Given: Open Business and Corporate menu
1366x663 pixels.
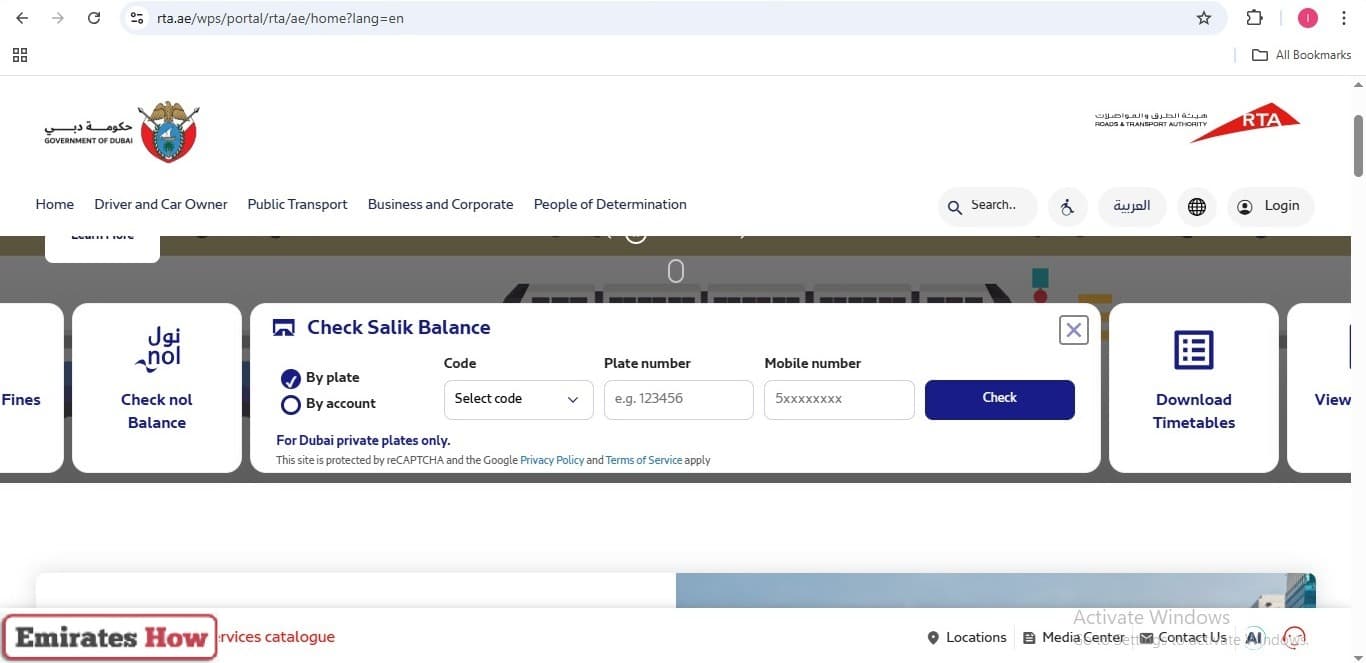Looking at the screenshot, I should [441, 204].
